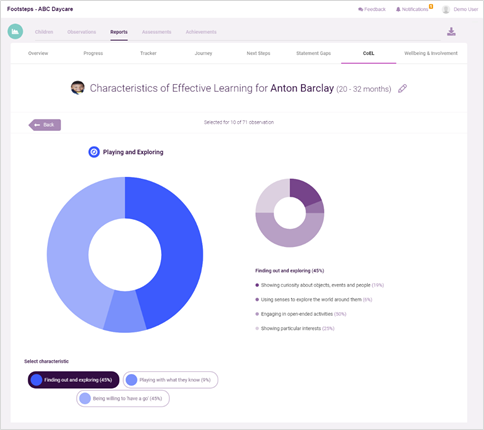Open the Assessments section
The image size is (484, 430).
pos(156,32)
